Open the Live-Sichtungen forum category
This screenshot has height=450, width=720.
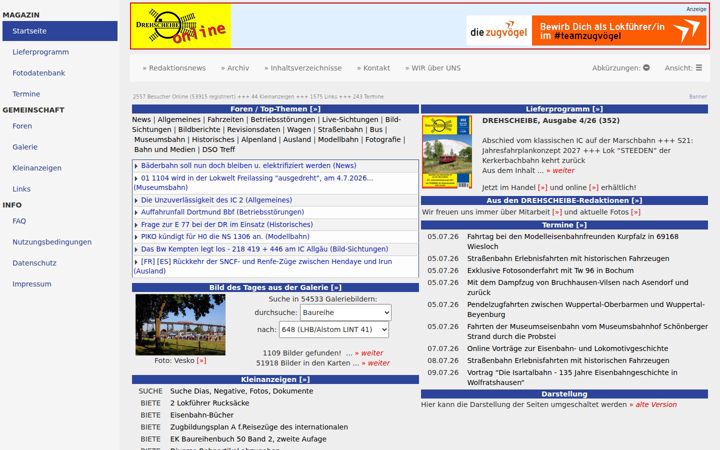point(350,119)
